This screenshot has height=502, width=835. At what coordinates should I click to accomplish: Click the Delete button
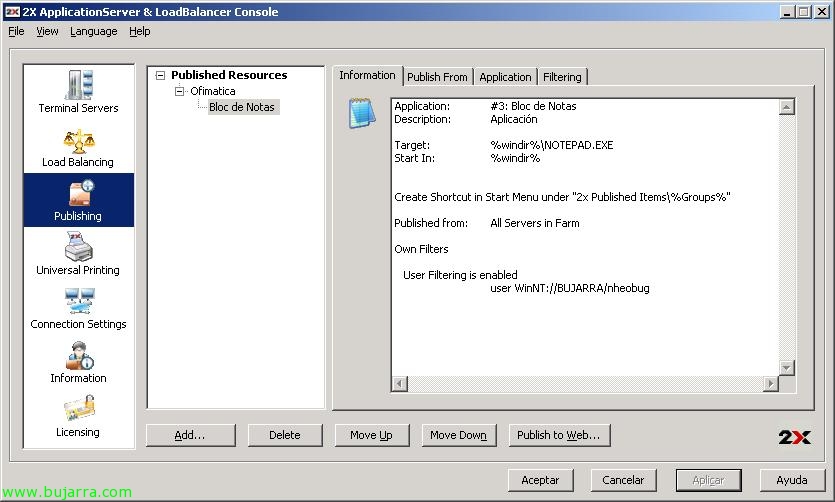click(285, 435)
